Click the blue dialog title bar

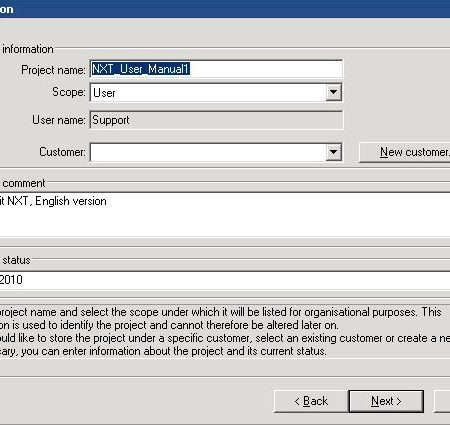[225, 9]
